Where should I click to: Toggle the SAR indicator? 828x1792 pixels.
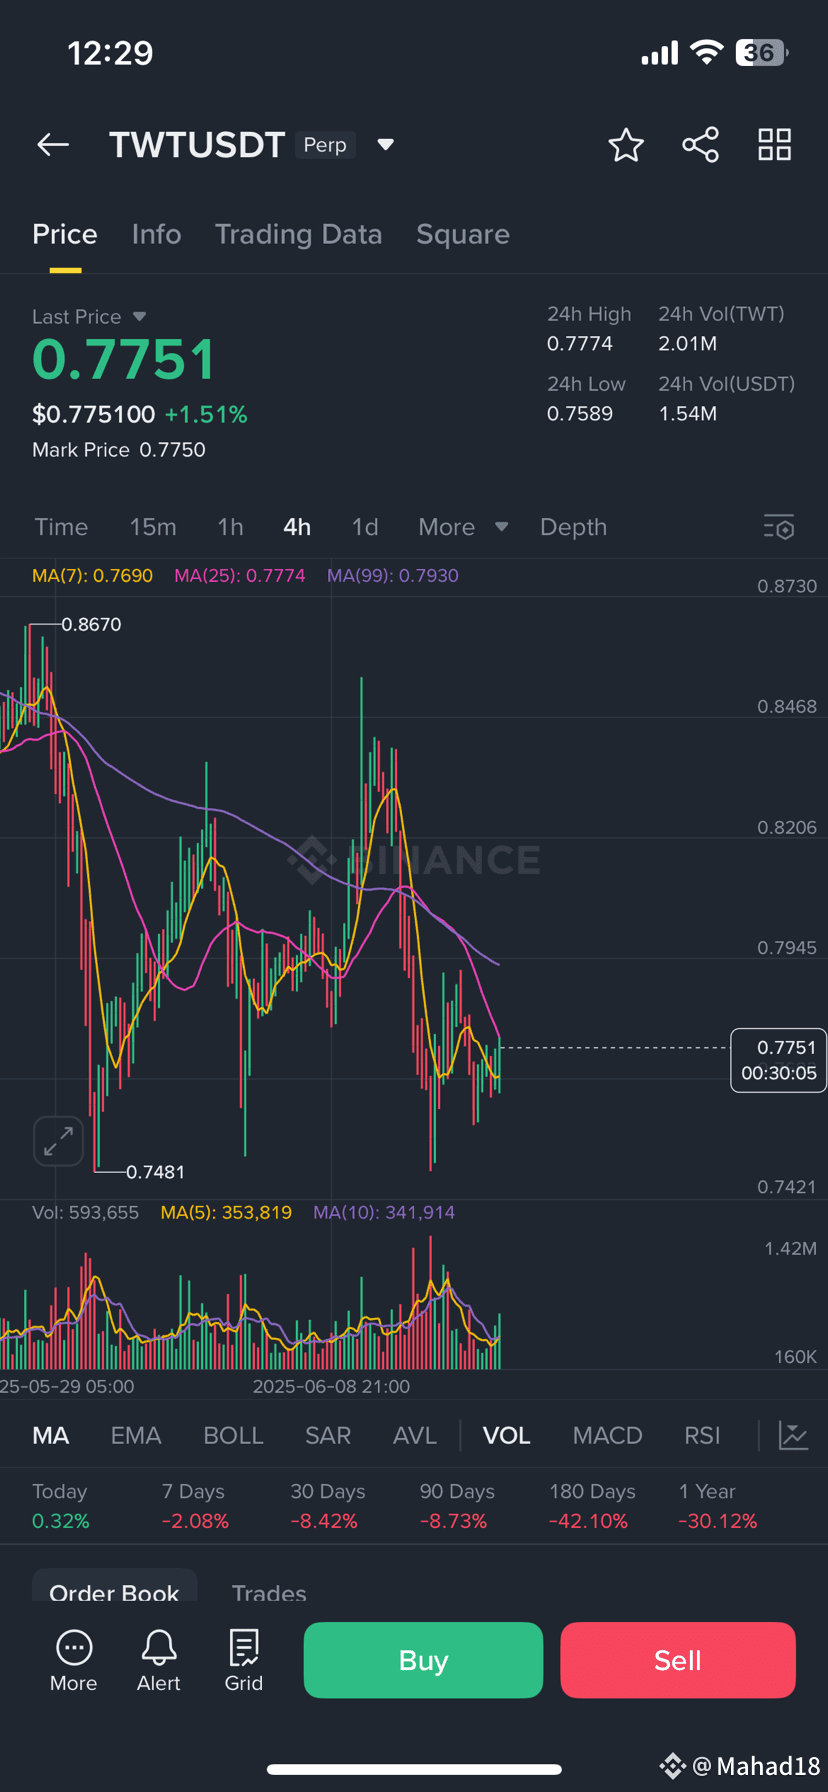(328, 1436)
